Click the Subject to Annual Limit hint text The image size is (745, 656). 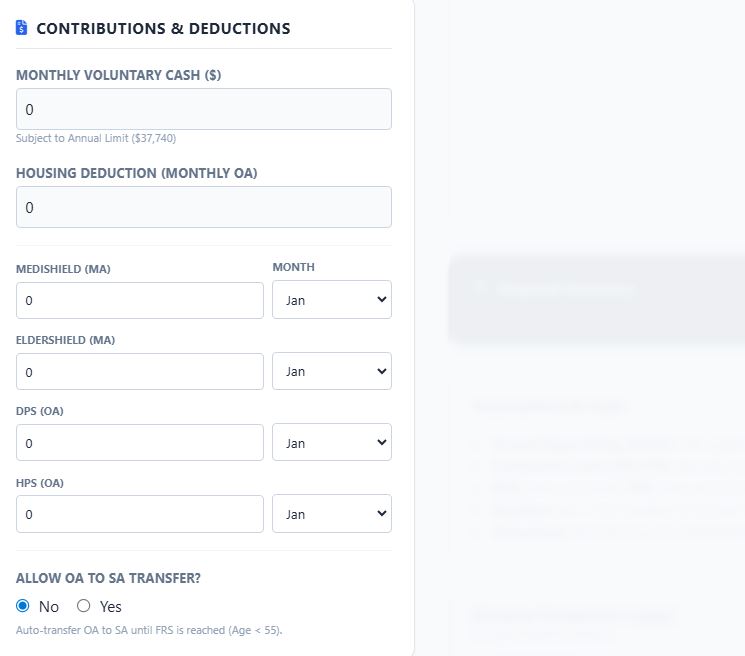(96, 138)
